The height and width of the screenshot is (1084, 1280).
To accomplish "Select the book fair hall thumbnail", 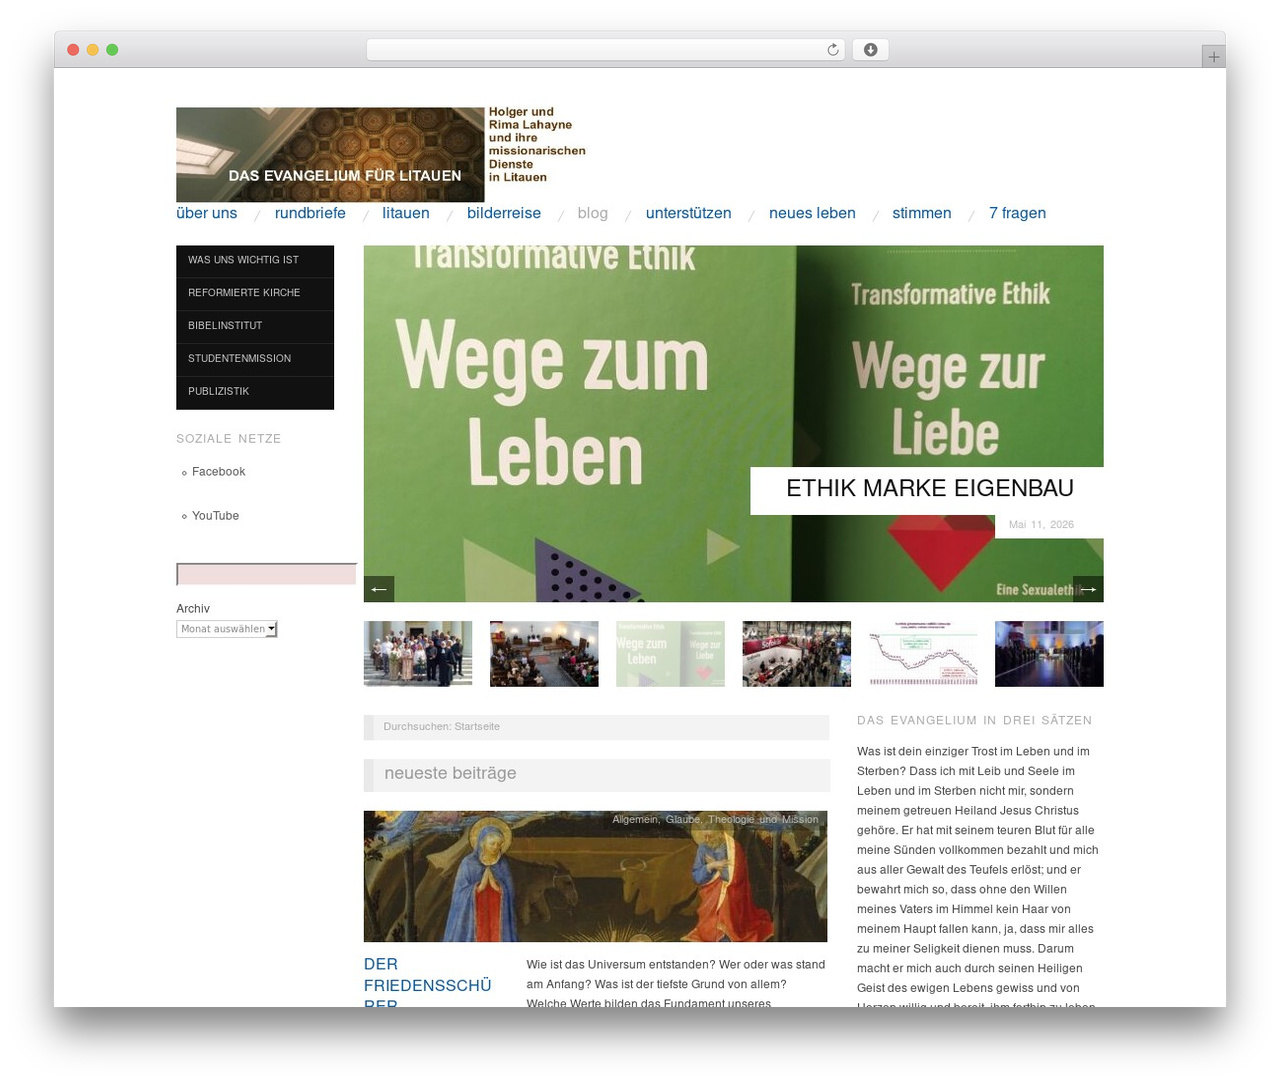I will pos(797,654).
